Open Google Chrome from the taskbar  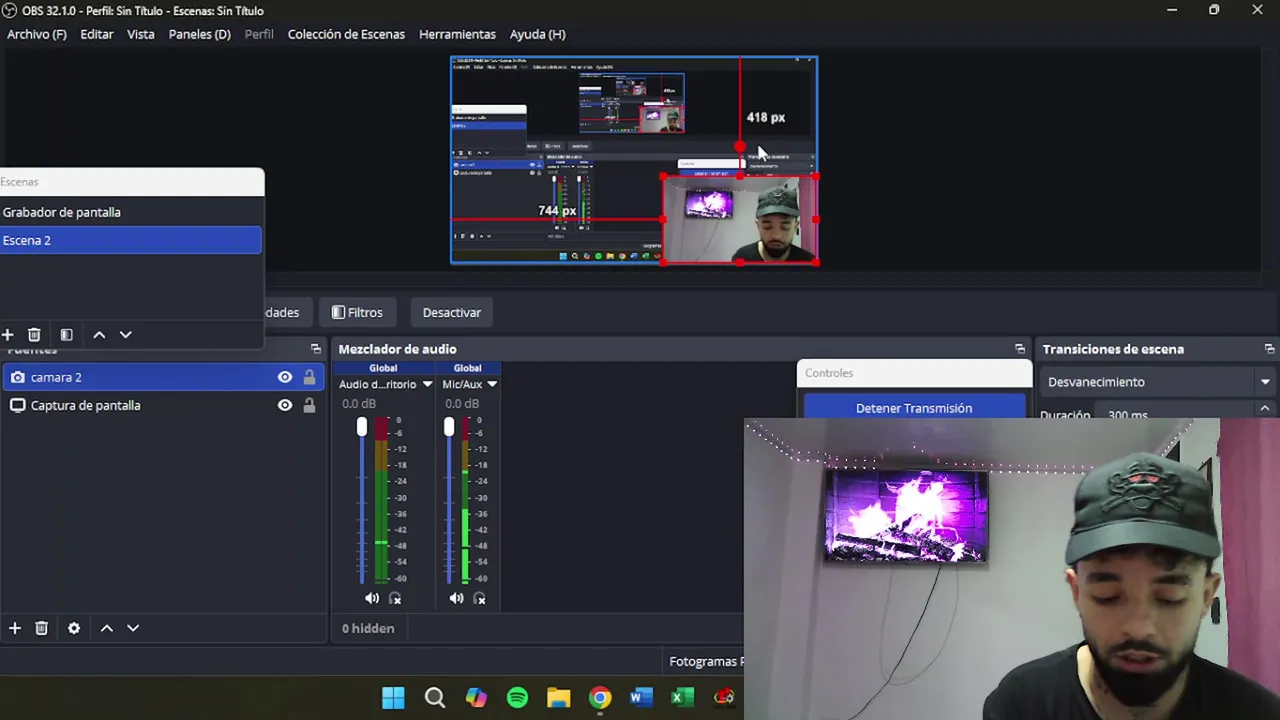tap(599, 697)
